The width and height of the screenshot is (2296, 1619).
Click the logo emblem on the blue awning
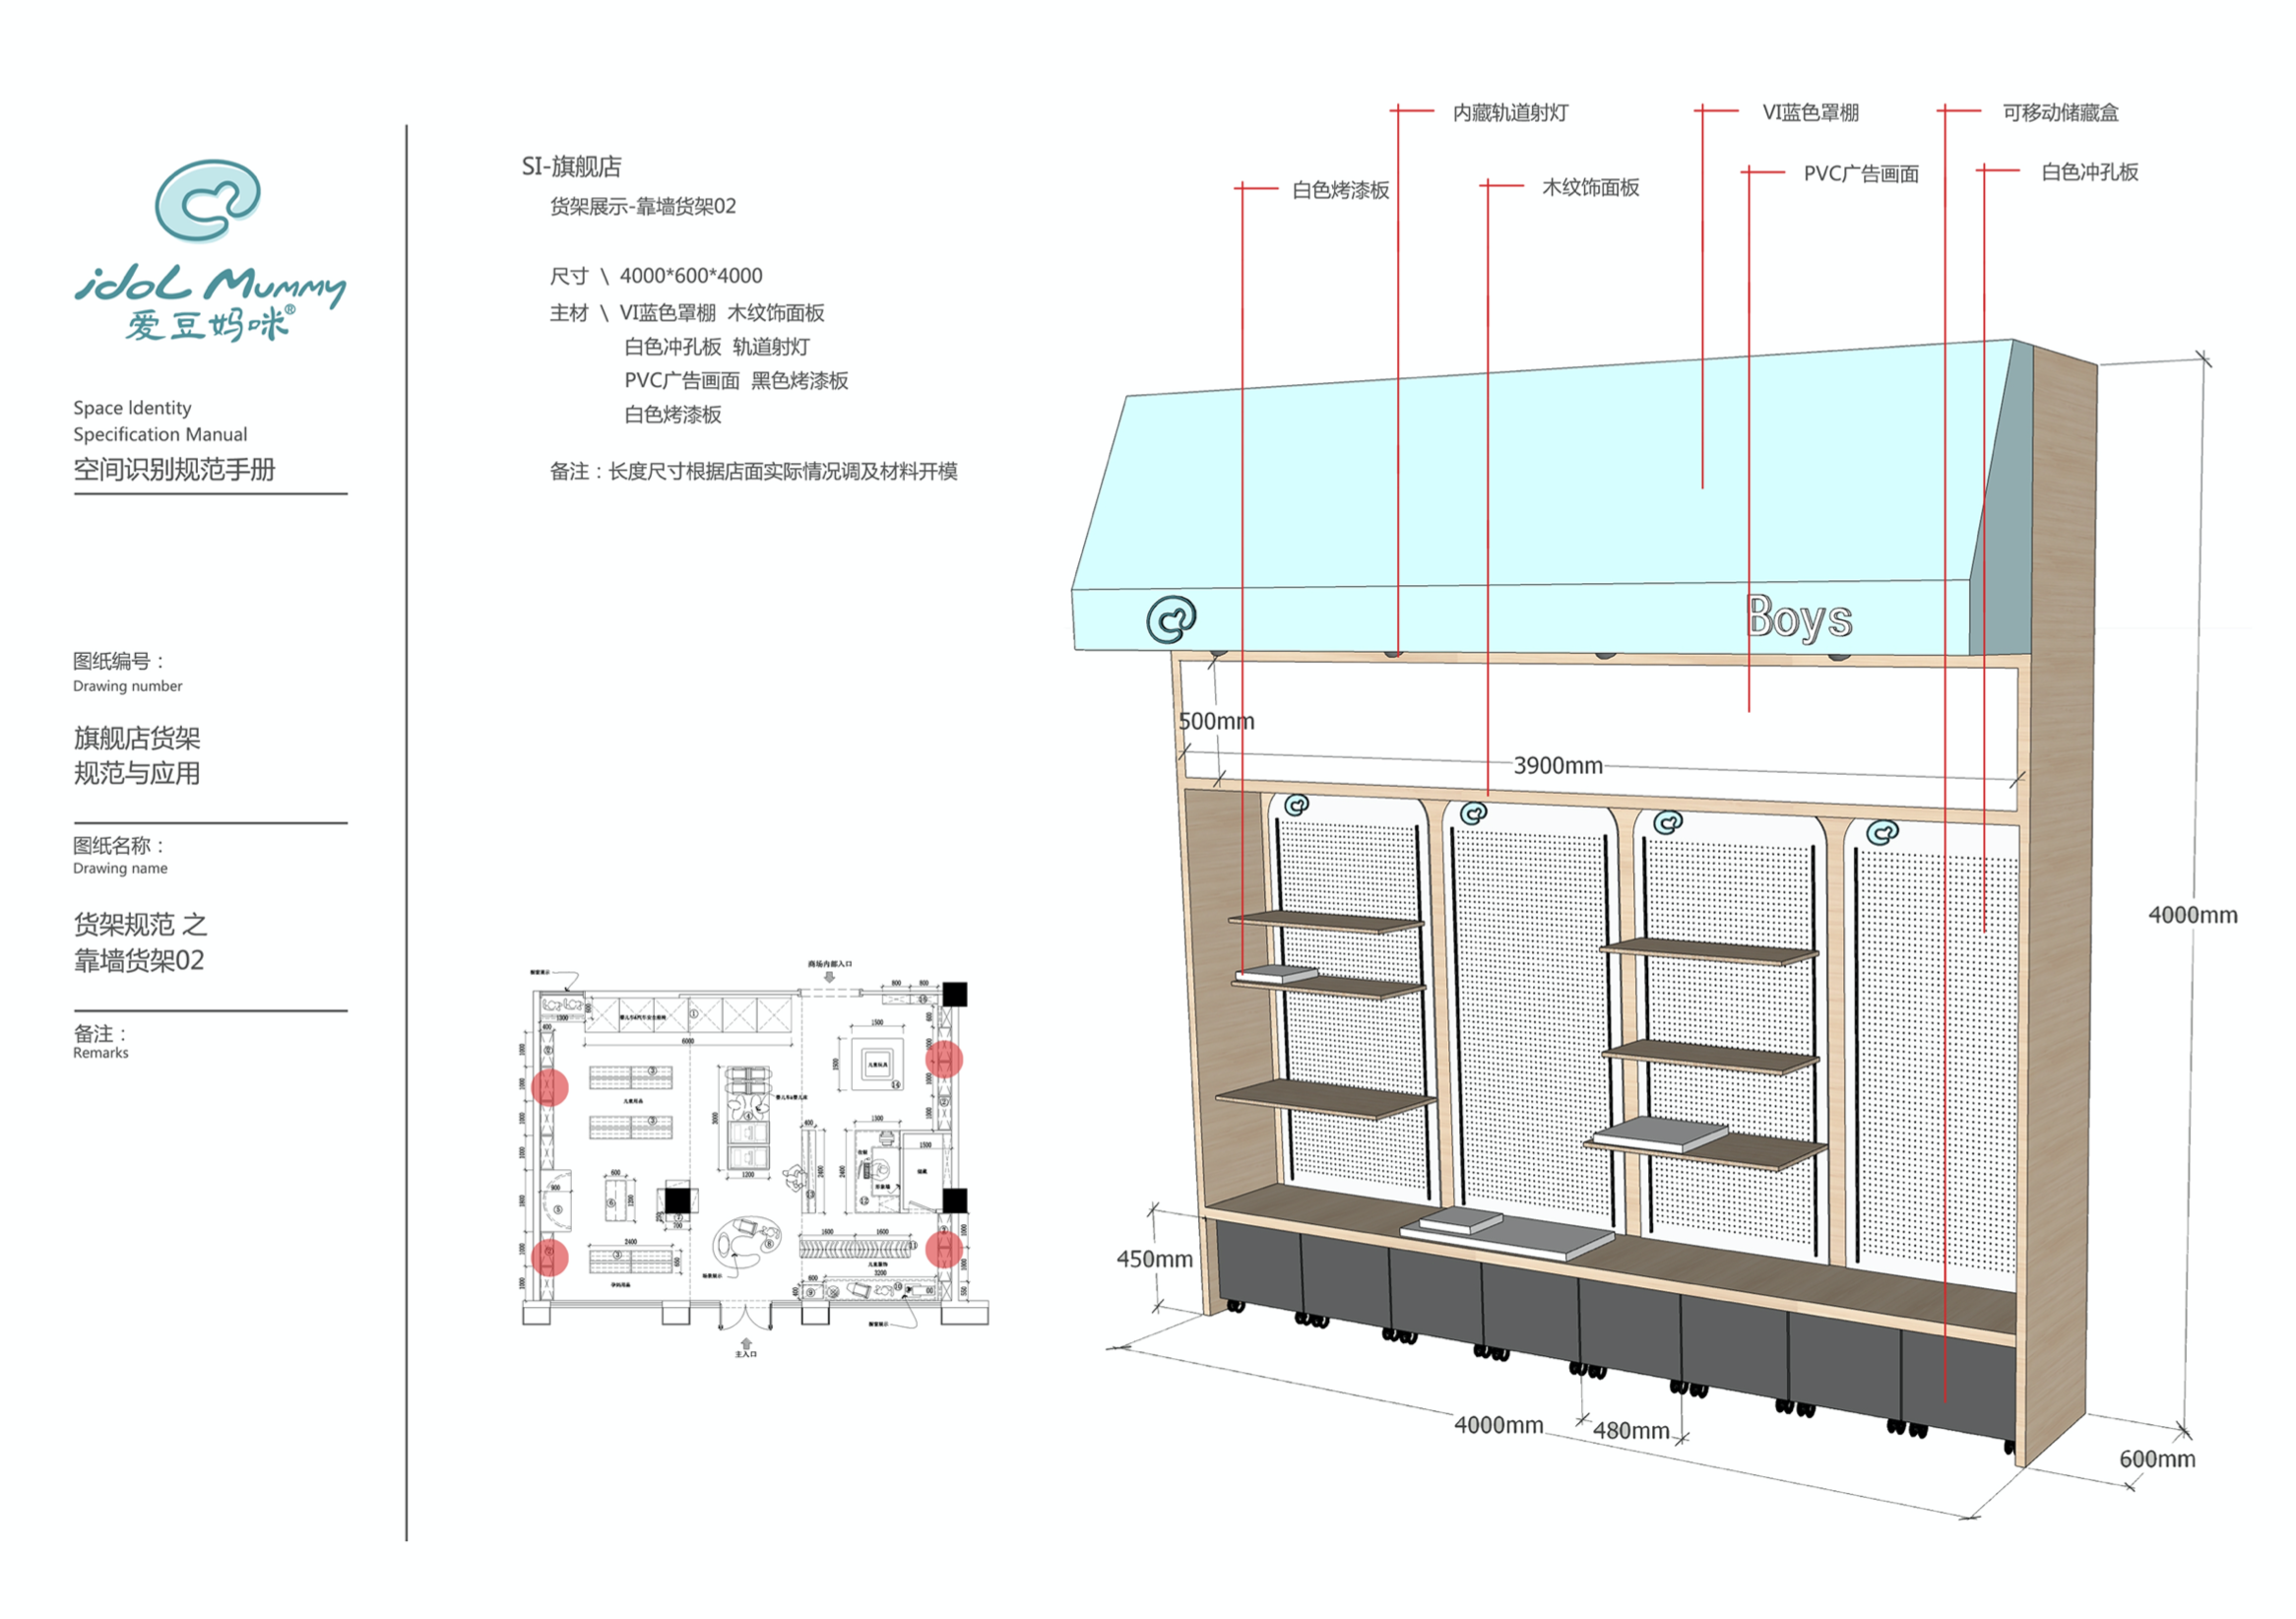(x=1171, y=619)
